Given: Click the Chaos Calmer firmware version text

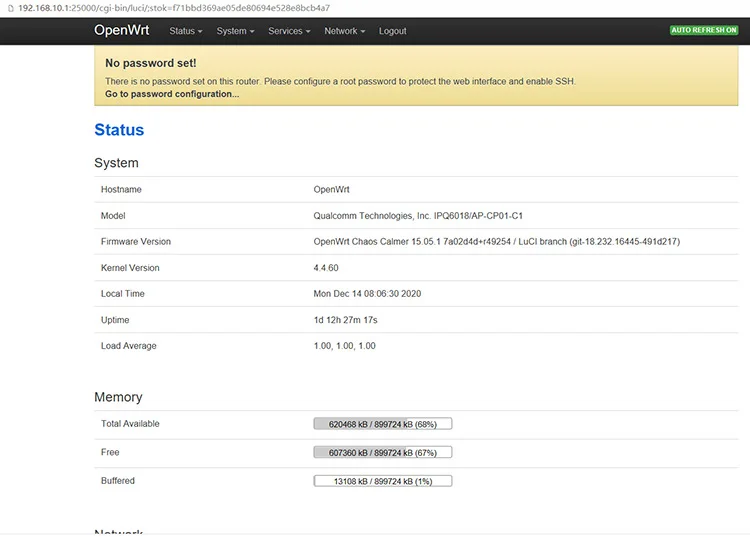Looking at the screenshot, I should pyautogui.click(x=497, y=242).
